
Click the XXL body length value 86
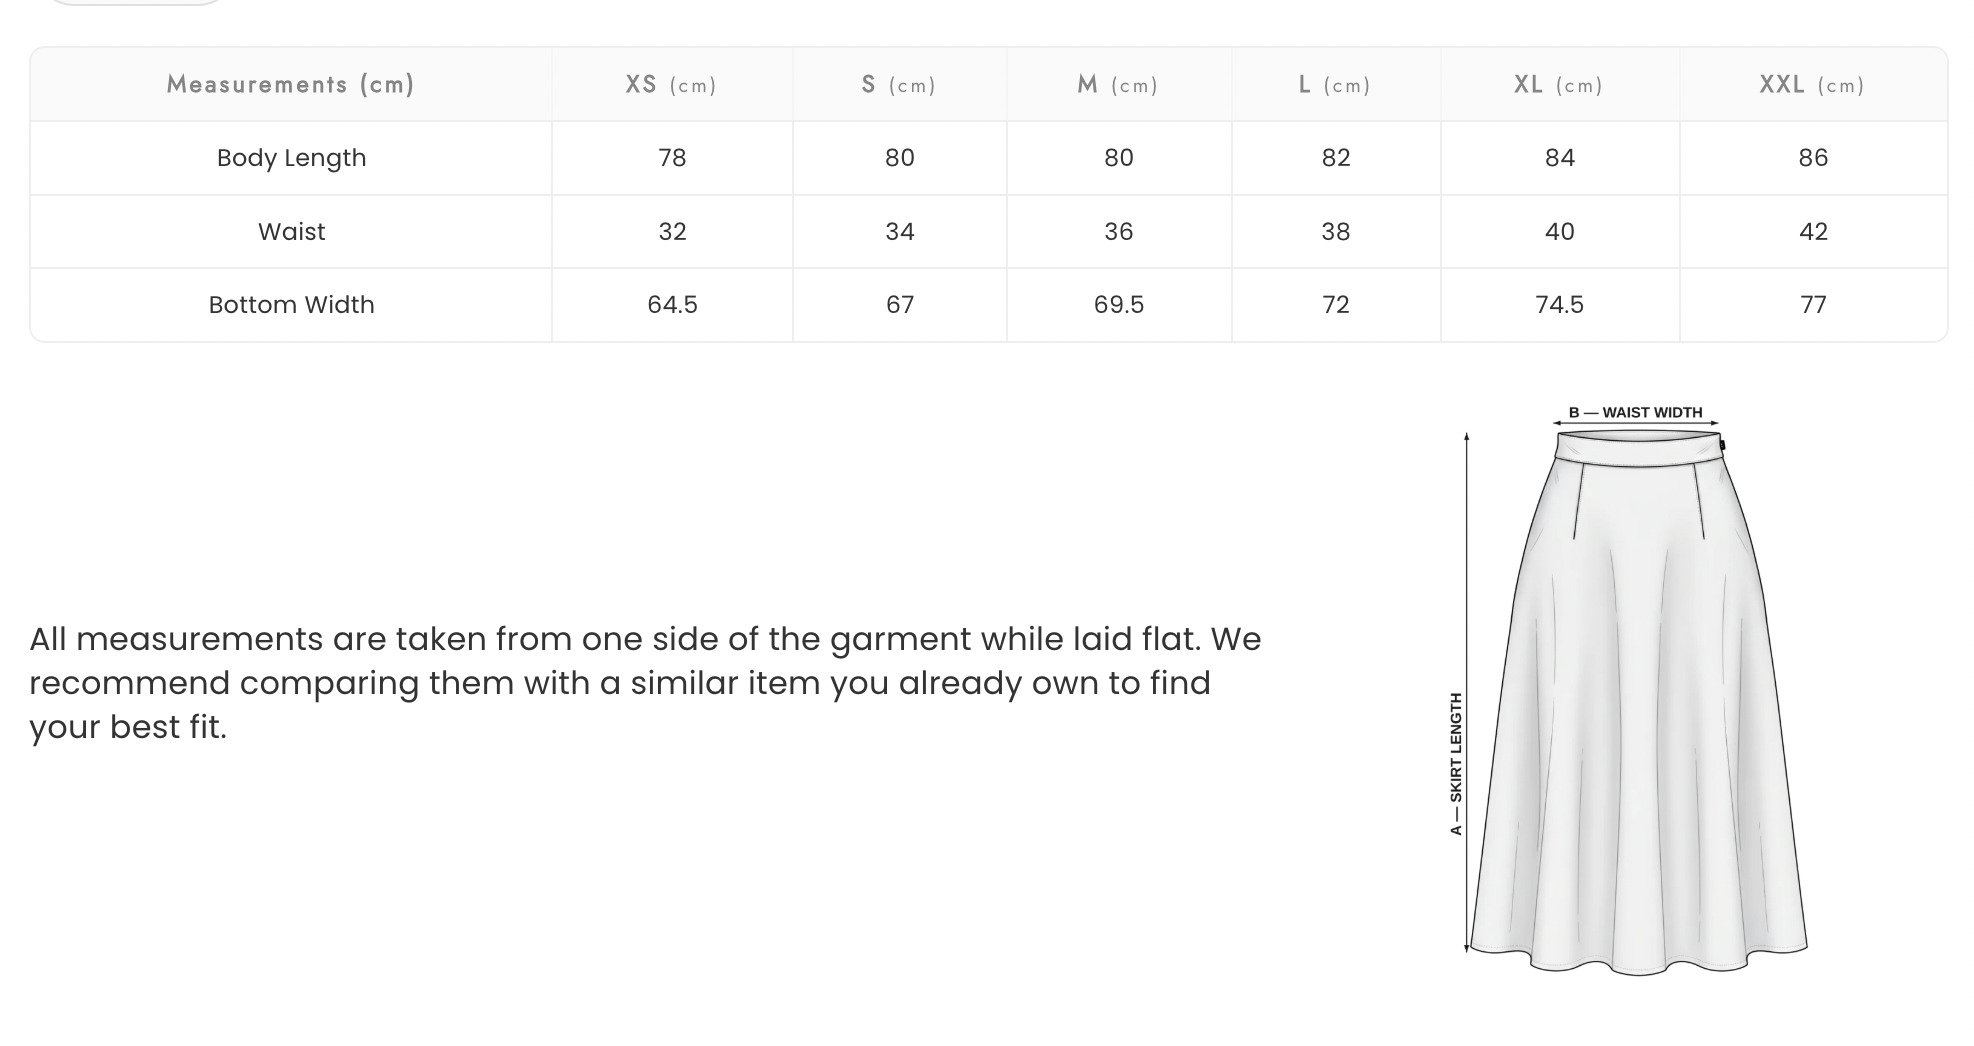(x=1813, y=158)
